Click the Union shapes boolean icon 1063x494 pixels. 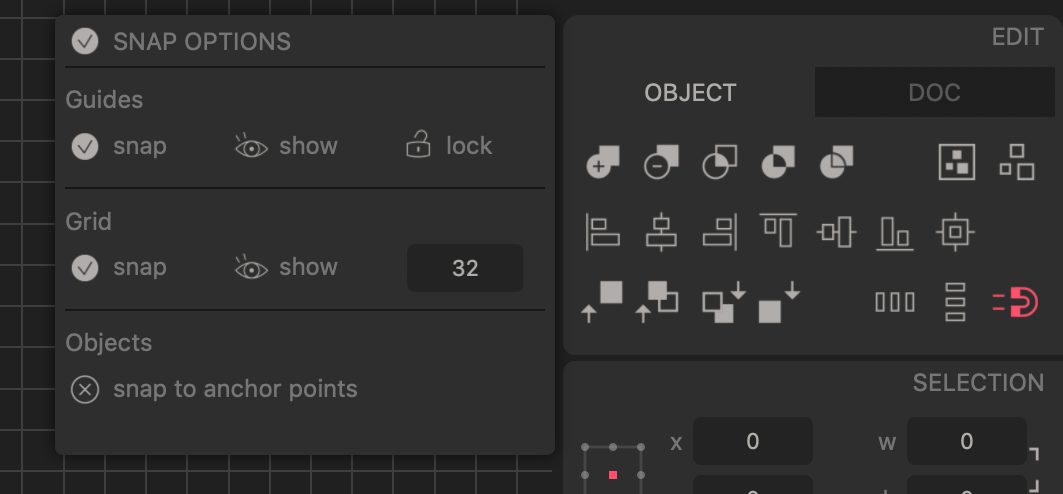[602, 162]
